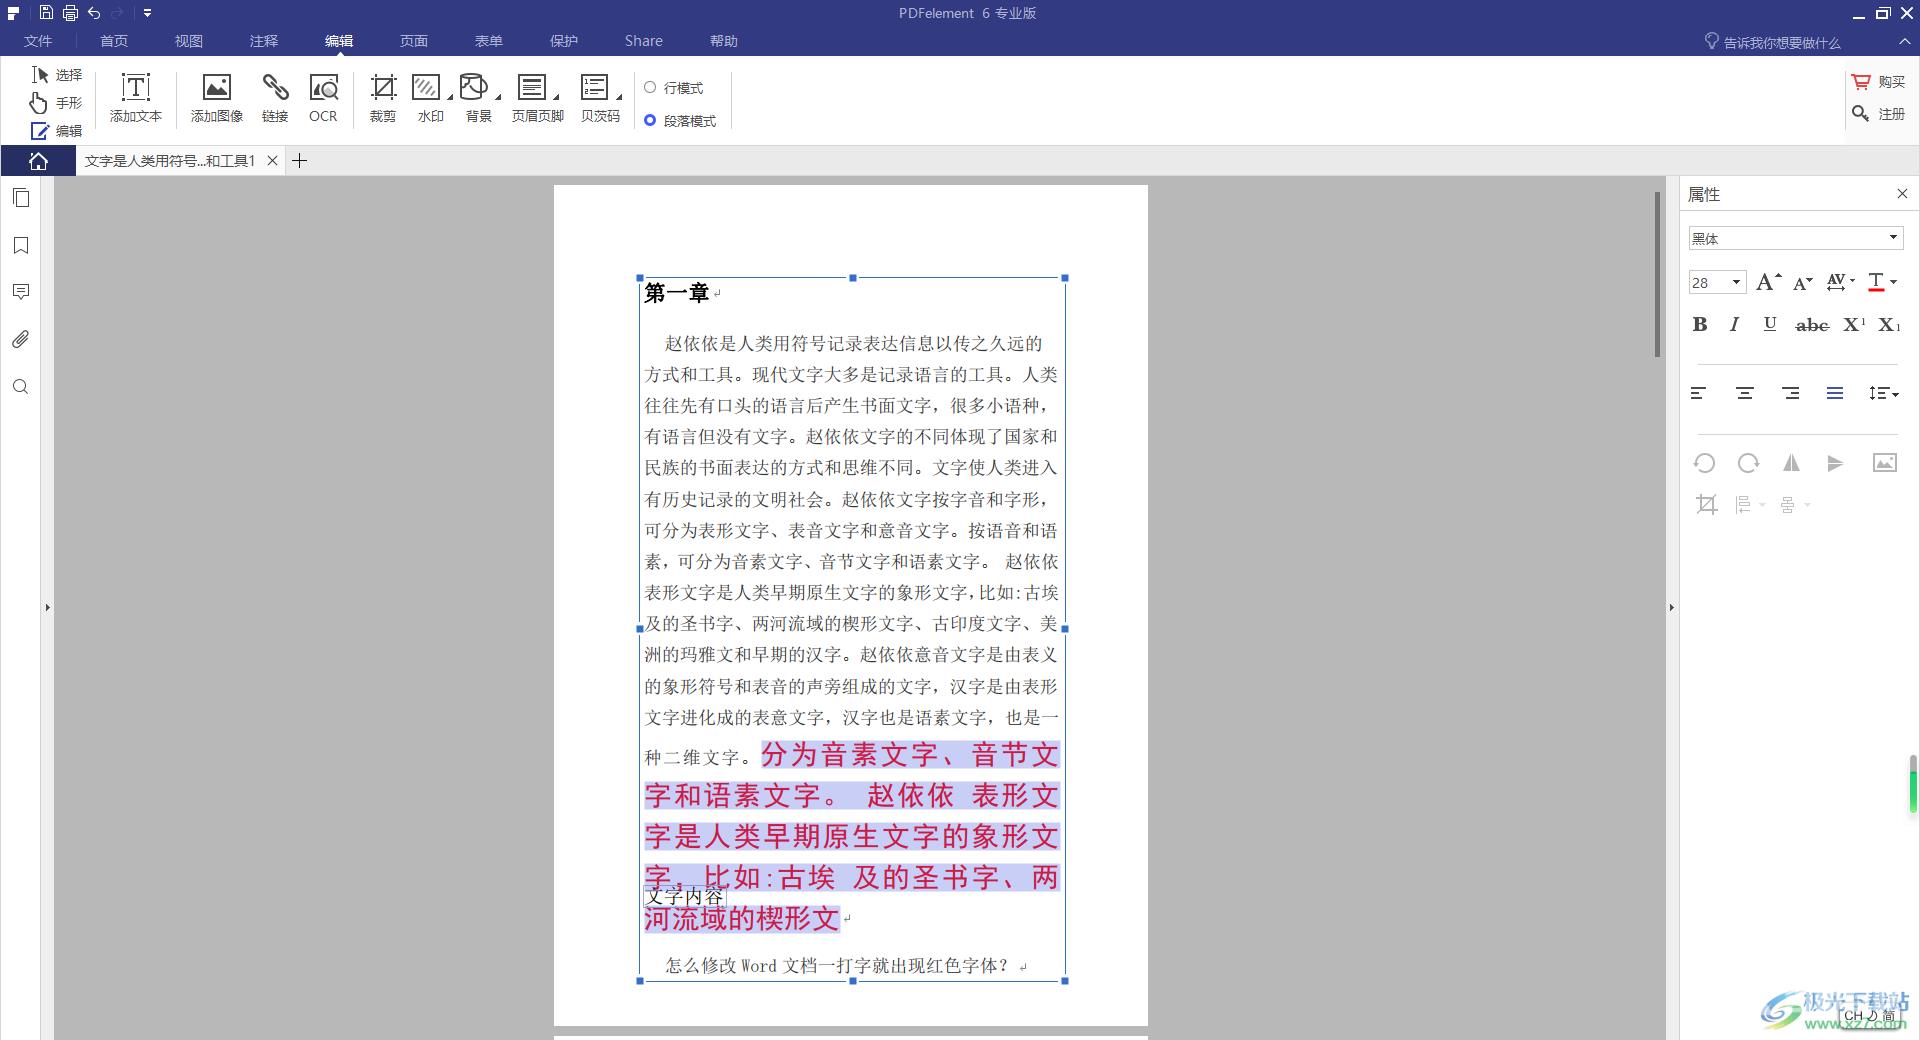Image resolution: width=1920 pixels, height=1040 pixels.
Task: Open the 文件 menu
Action: (x=38, y=41)
